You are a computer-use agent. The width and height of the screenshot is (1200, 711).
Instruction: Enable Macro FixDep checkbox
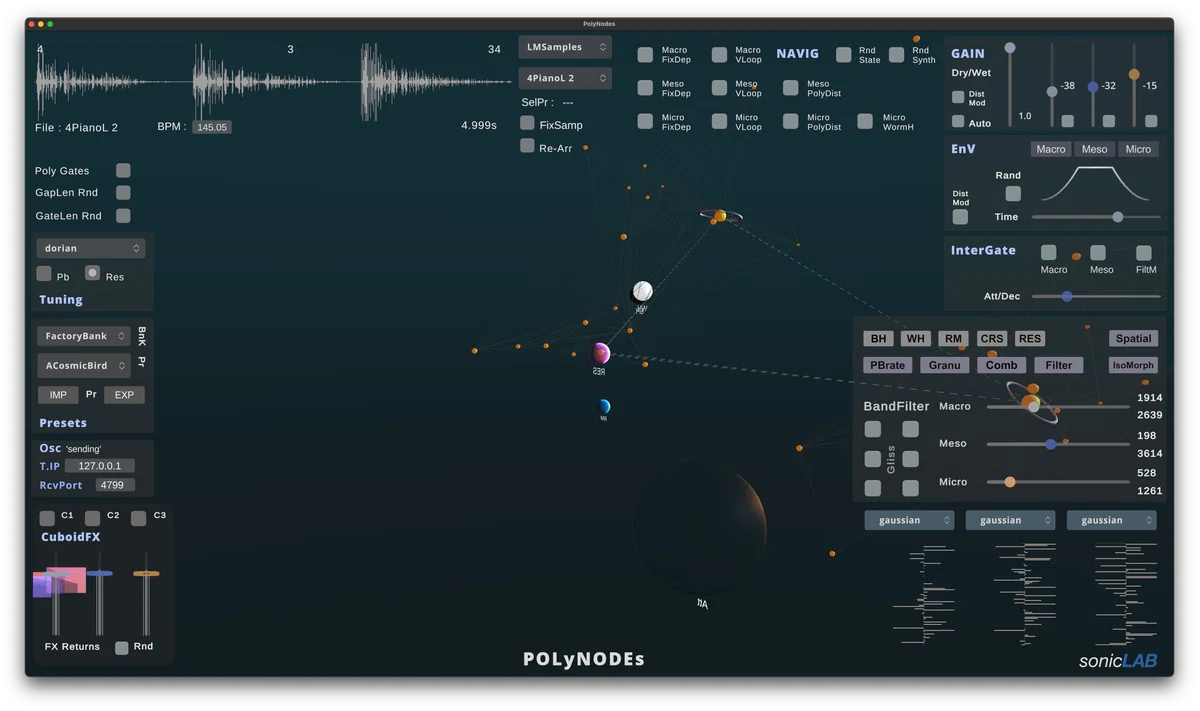[x=645, y=55]
